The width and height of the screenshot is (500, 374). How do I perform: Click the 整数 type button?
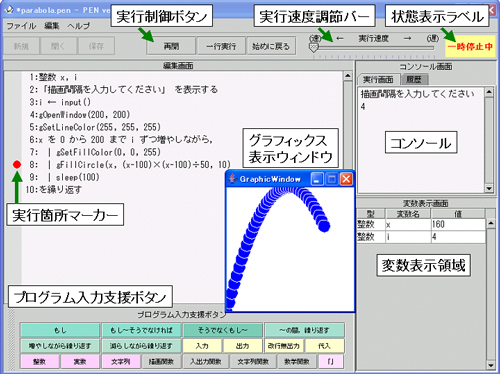click(40, 361)
